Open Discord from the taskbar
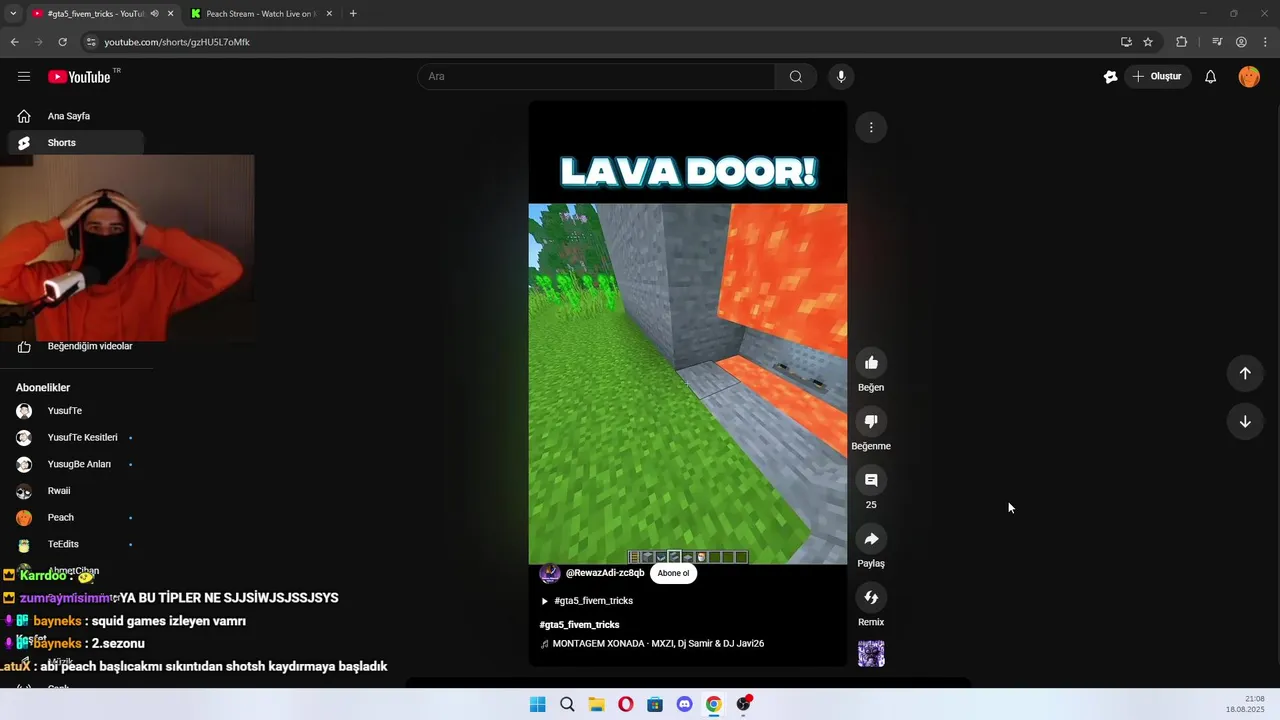1280x720 pixels. [684, 705]
